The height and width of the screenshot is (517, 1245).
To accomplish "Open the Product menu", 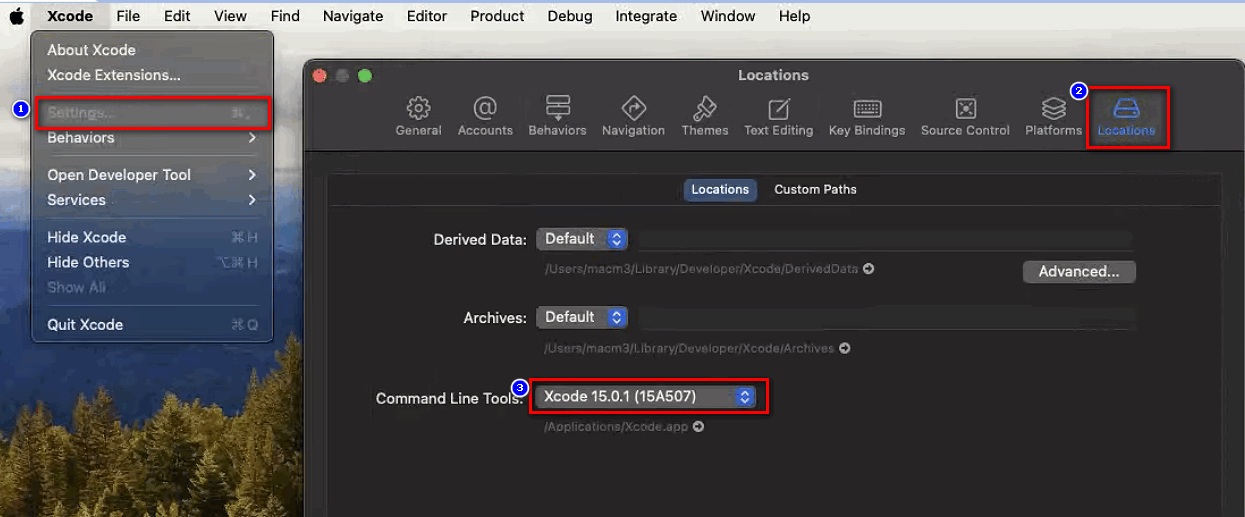I will point(497,16).
